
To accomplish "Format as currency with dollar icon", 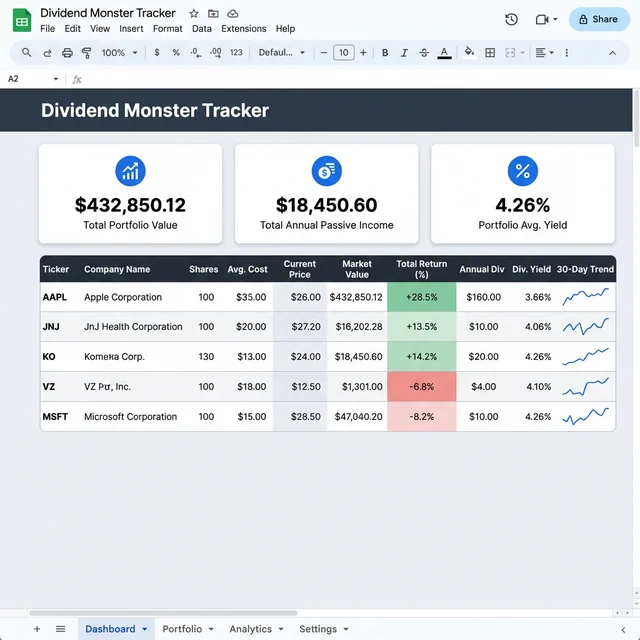I will 157,53.
